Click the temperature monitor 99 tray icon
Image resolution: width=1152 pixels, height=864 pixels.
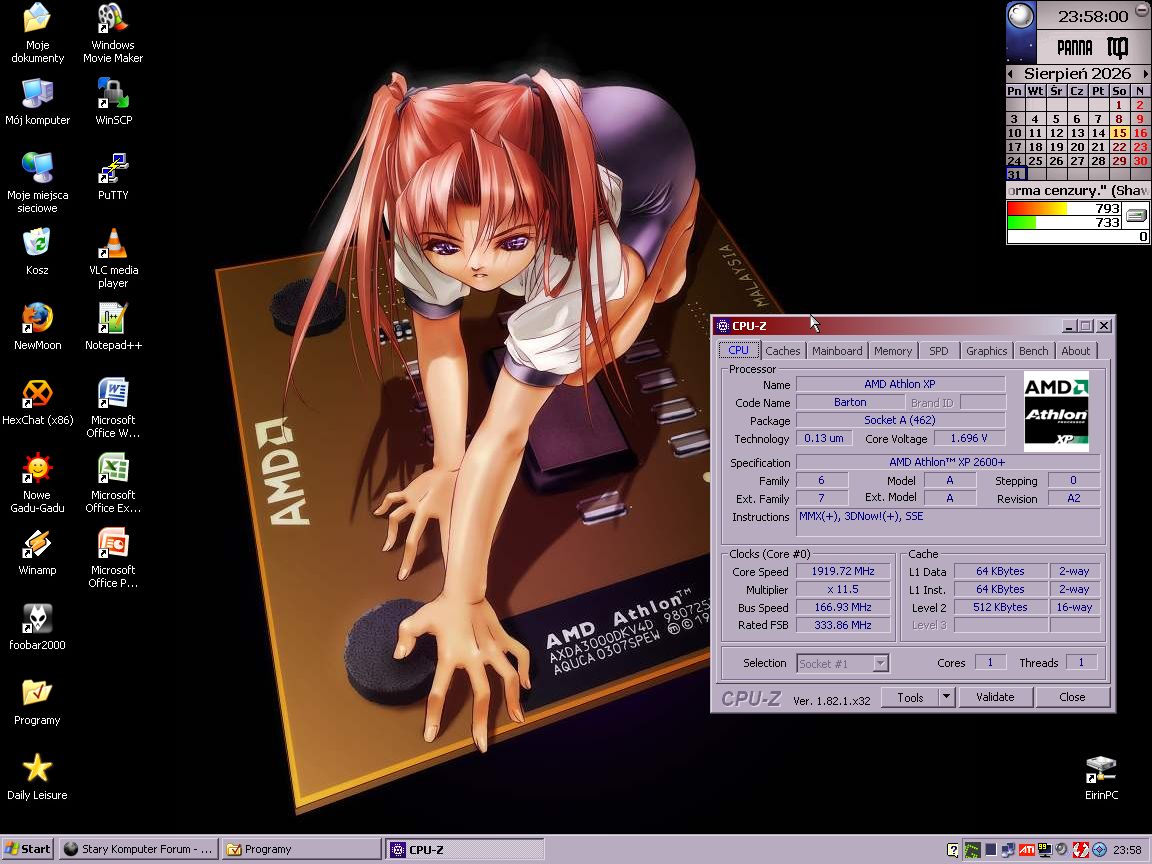pyautogui.click(x=1044, y=850)
